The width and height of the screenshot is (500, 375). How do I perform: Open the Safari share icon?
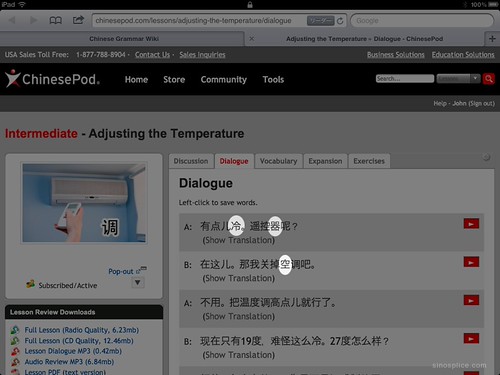78,20
